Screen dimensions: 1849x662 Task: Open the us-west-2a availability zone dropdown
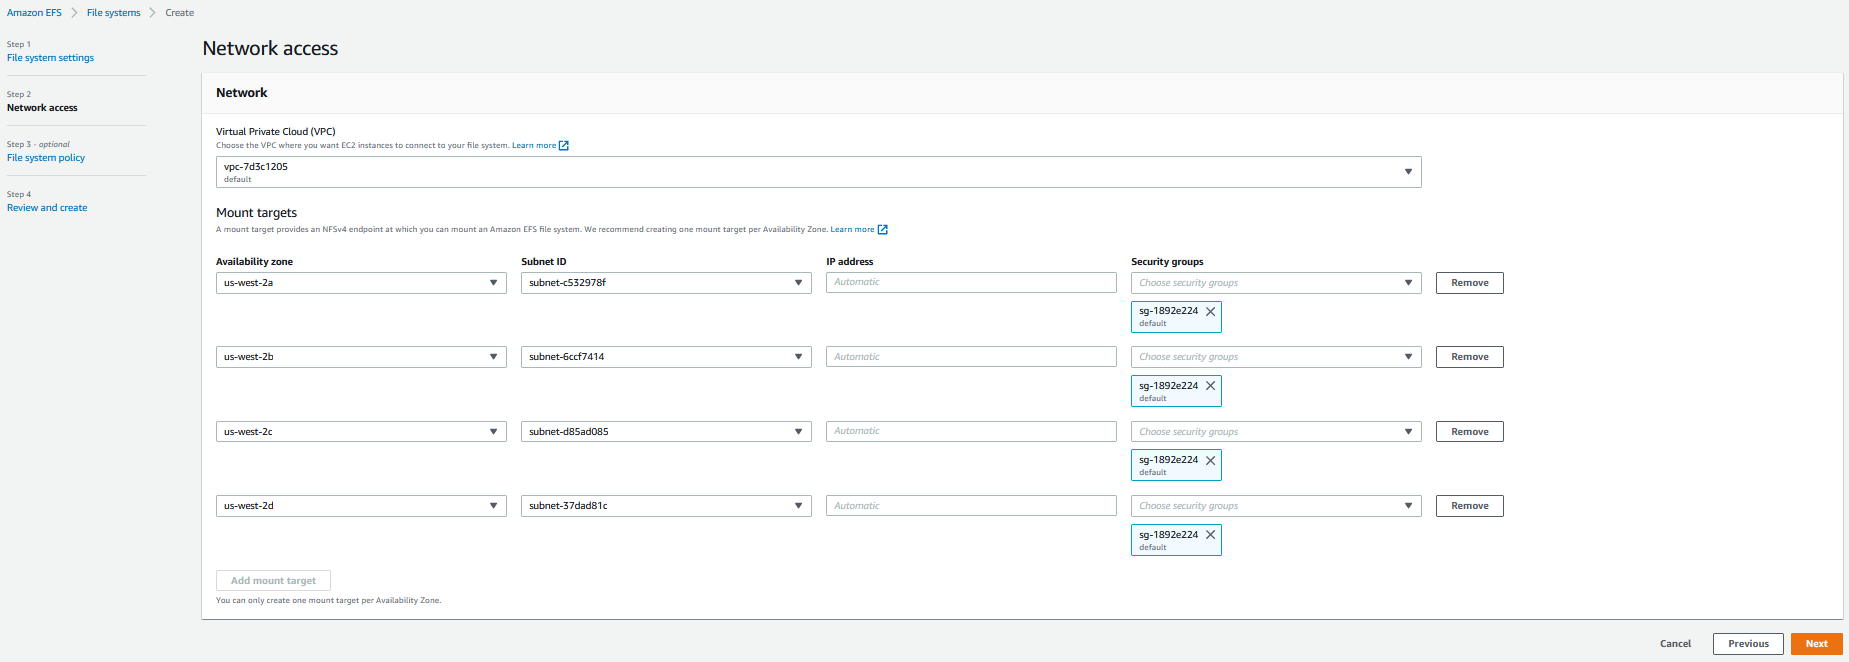(361, 283)
